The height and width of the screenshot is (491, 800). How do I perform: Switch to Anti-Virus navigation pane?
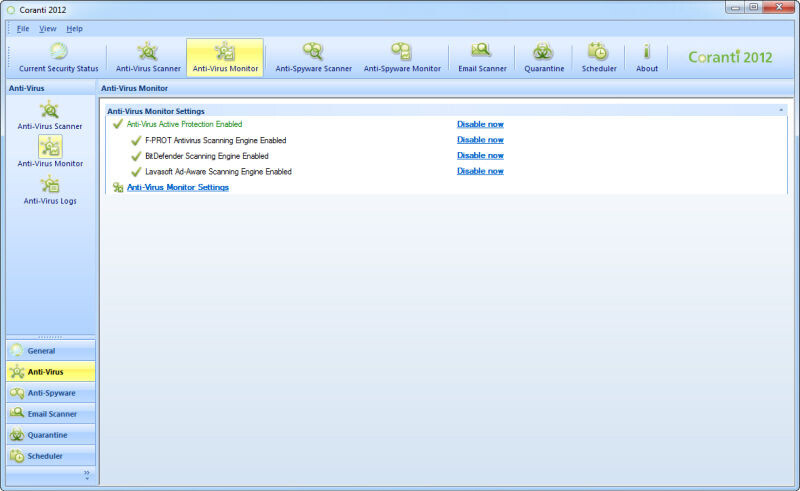51,372
